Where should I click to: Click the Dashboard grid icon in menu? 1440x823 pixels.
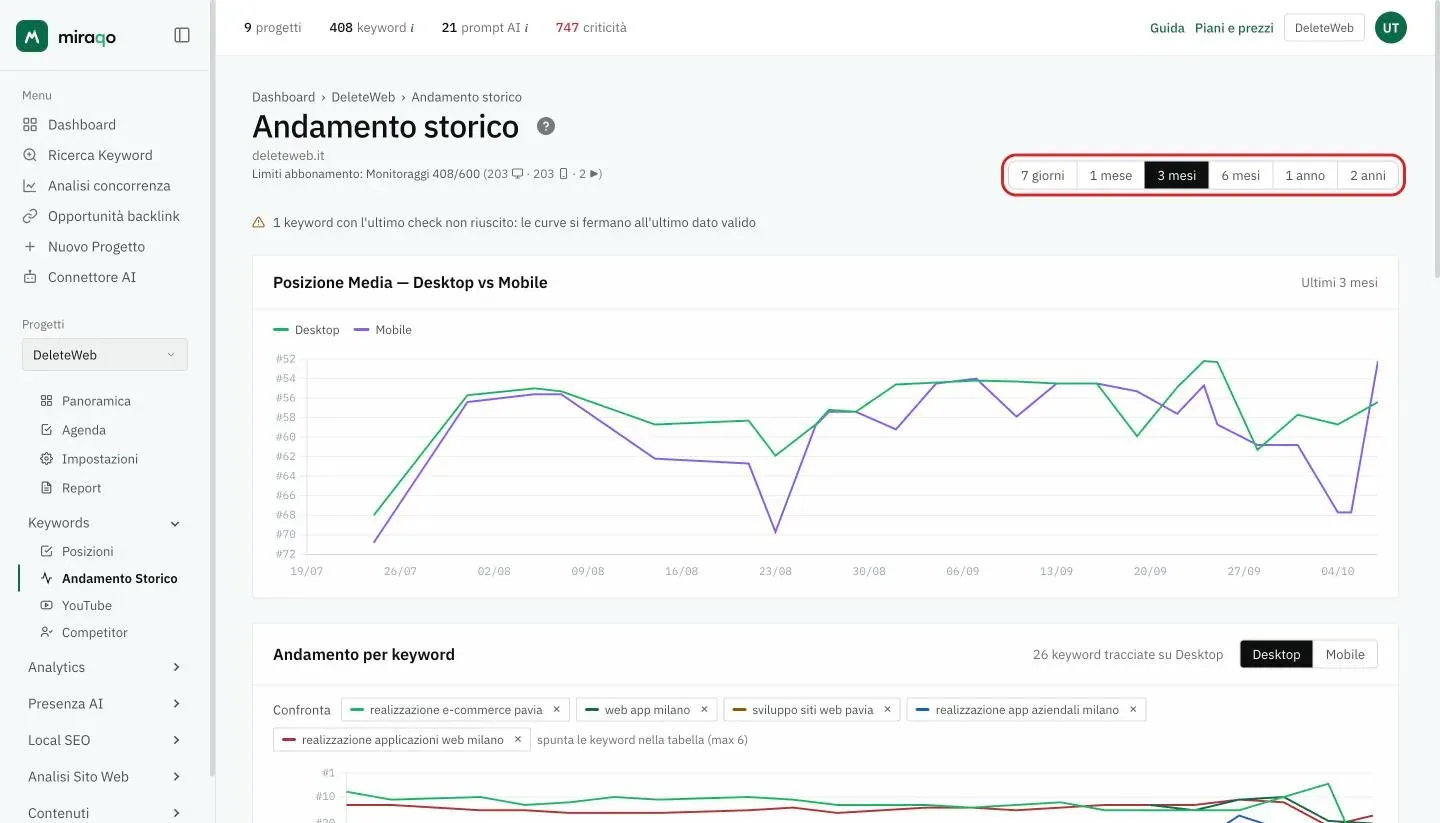(x=30, y=125)
